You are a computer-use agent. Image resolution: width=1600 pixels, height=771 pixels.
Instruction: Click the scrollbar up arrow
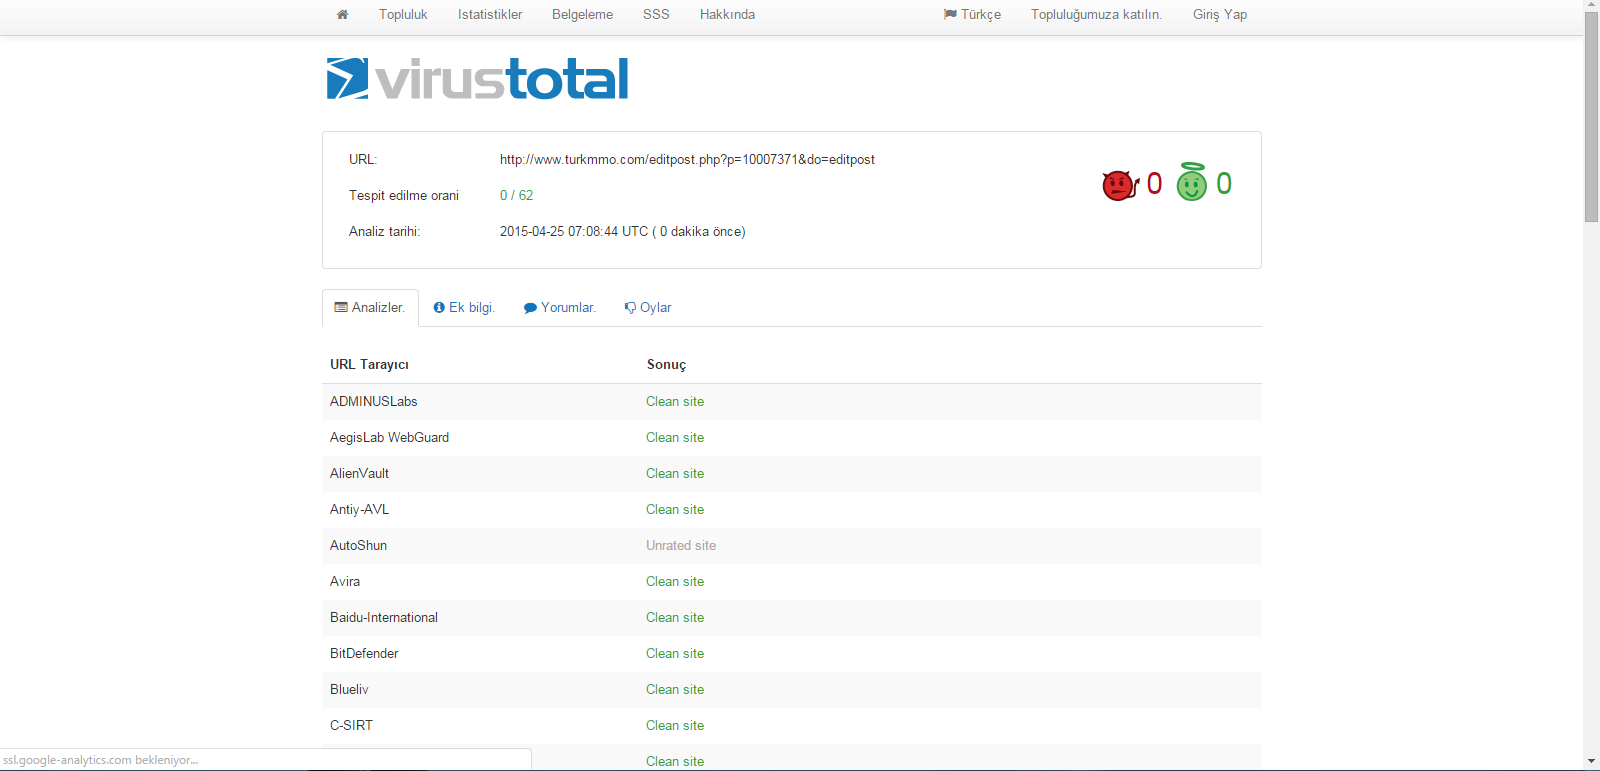tap(1592, 6)
